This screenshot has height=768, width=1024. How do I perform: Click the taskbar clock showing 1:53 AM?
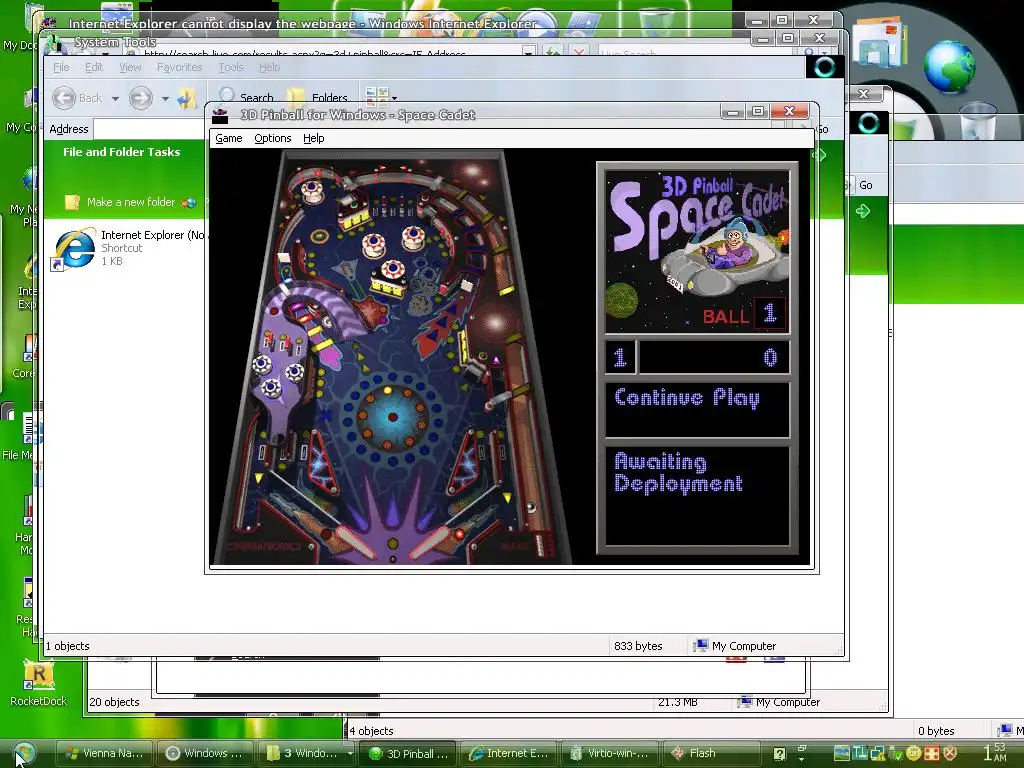pos(995,752)
